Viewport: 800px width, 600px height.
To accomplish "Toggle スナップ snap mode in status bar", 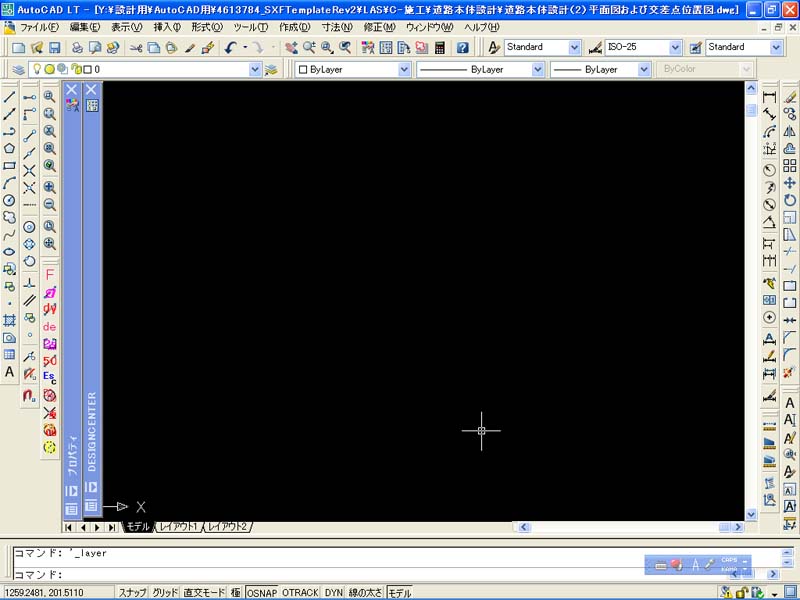I will 133,592.
